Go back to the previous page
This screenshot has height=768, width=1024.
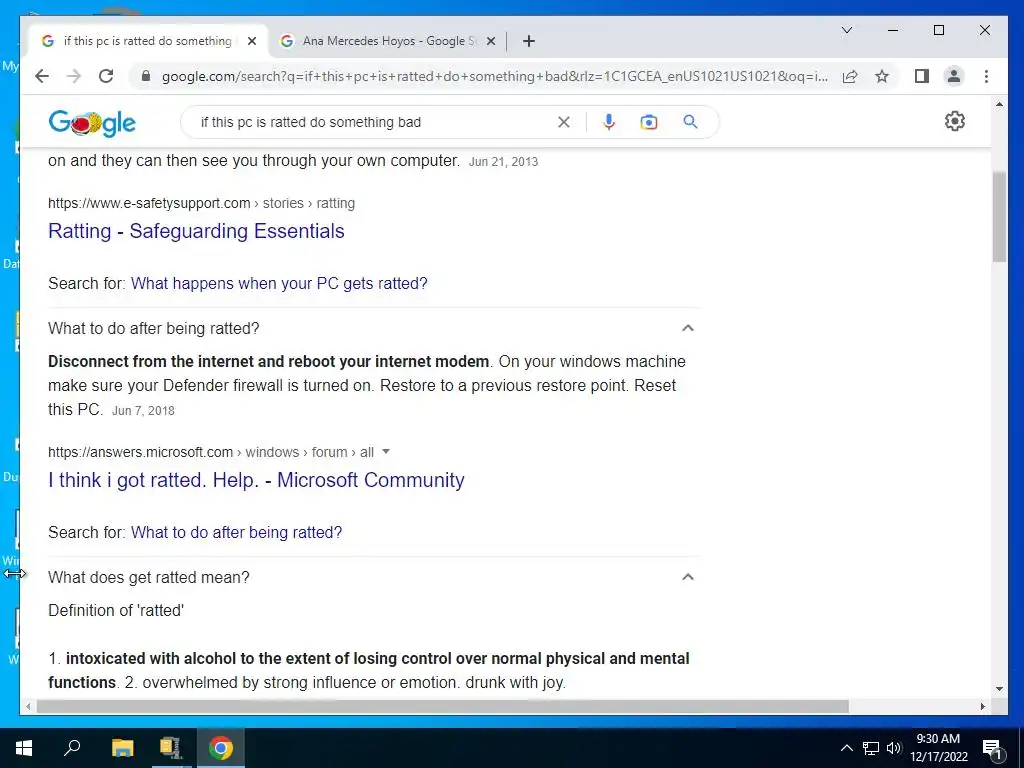[x=42, y=76]
